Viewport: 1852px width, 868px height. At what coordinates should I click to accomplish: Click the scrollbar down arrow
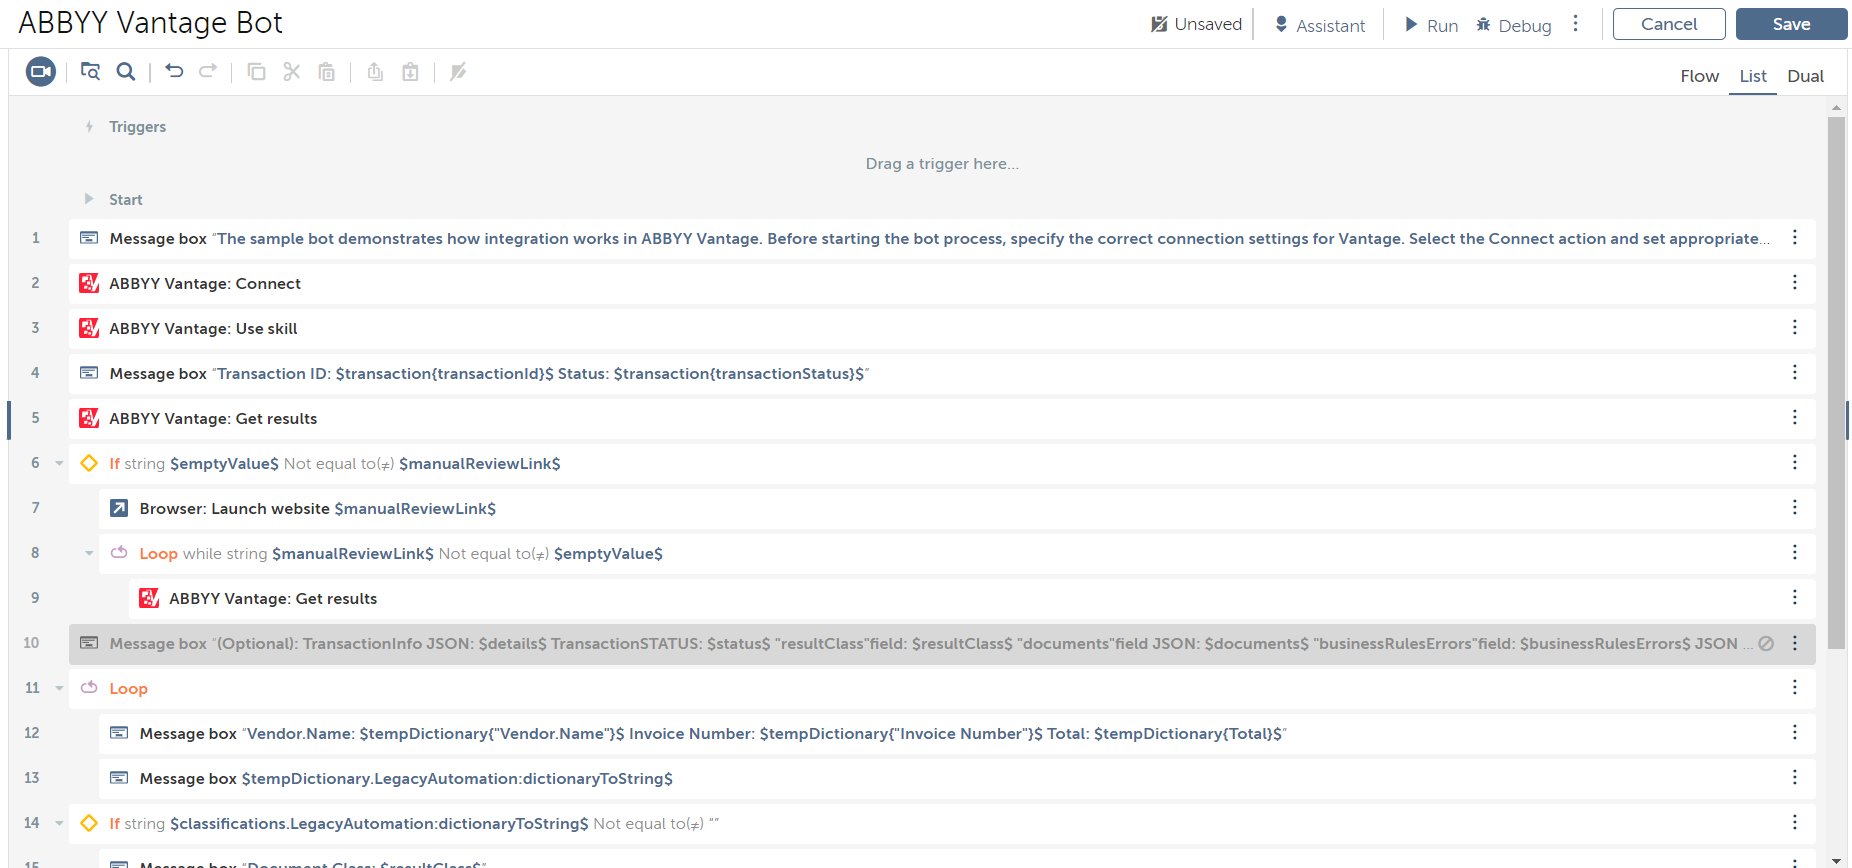[1836, 860]
